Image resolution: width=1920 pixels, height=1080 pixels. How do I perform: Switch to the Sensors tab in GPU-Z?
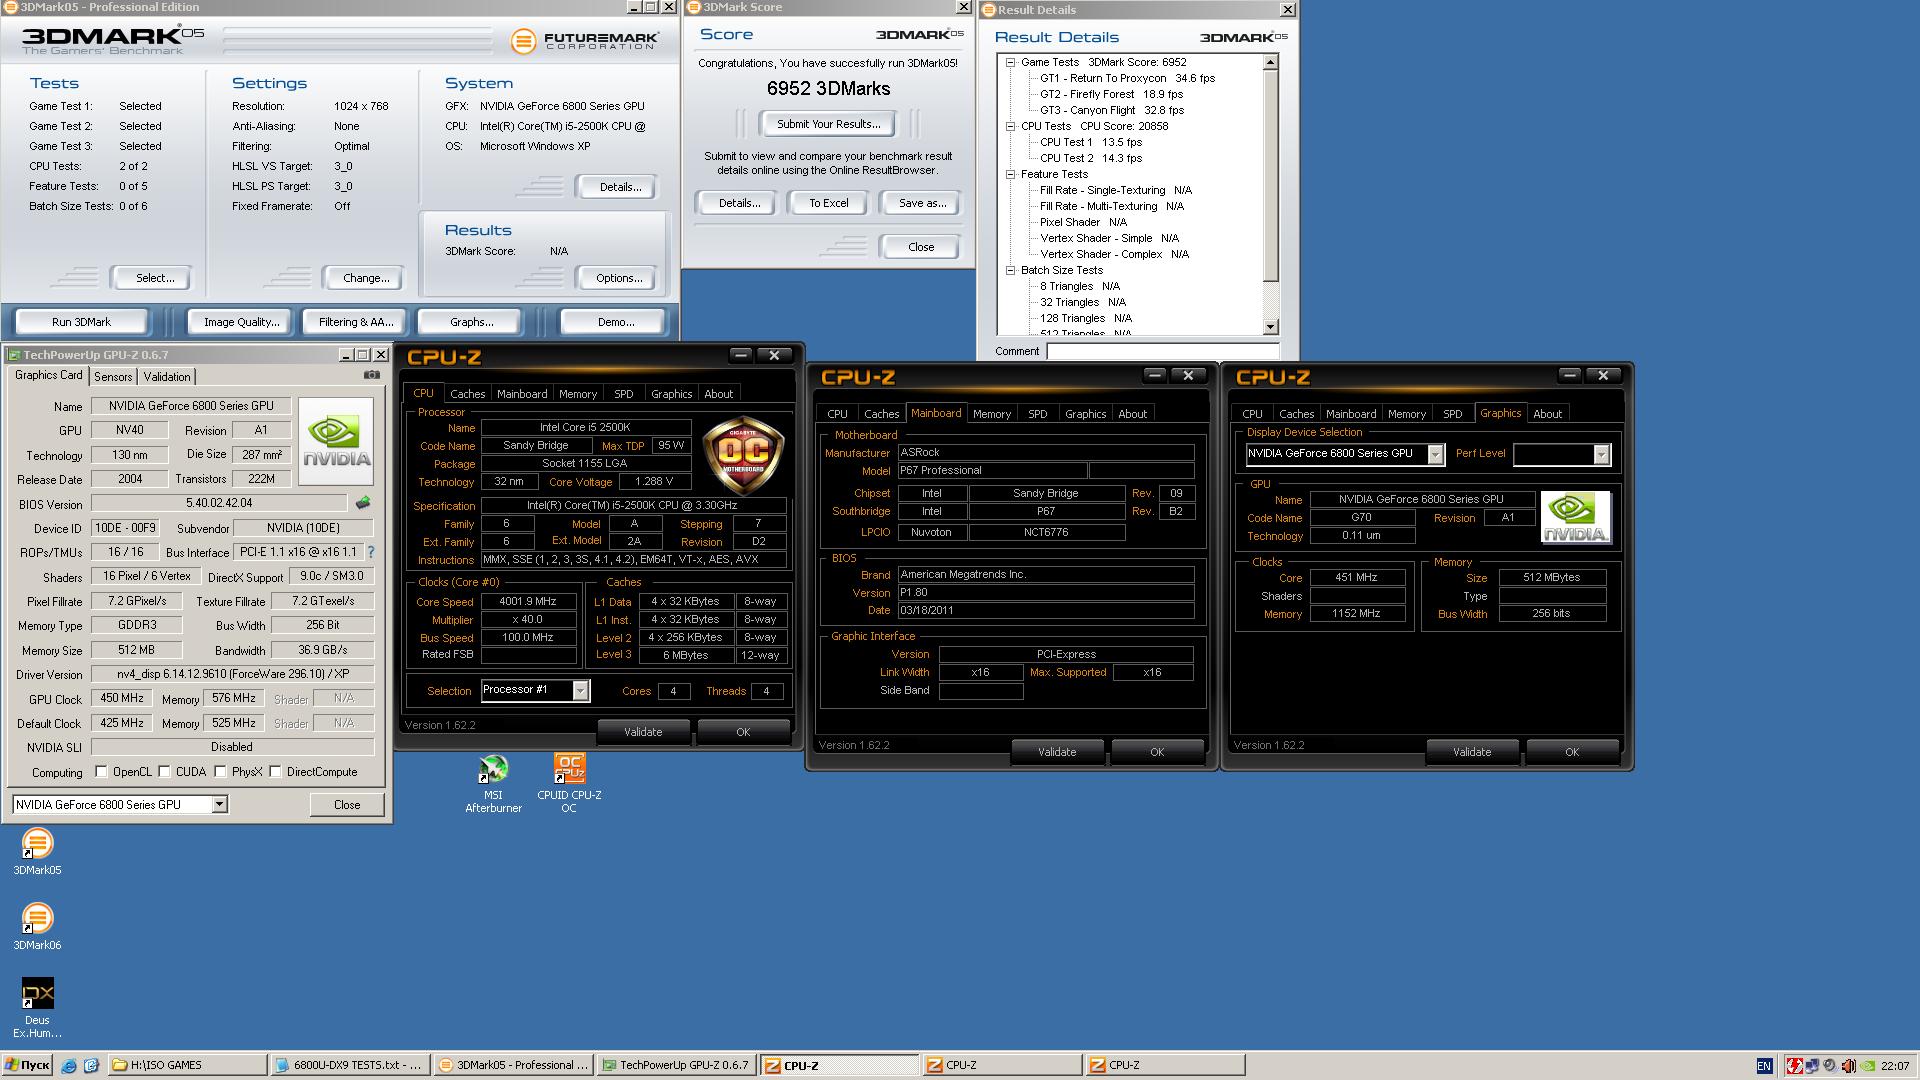113,377
